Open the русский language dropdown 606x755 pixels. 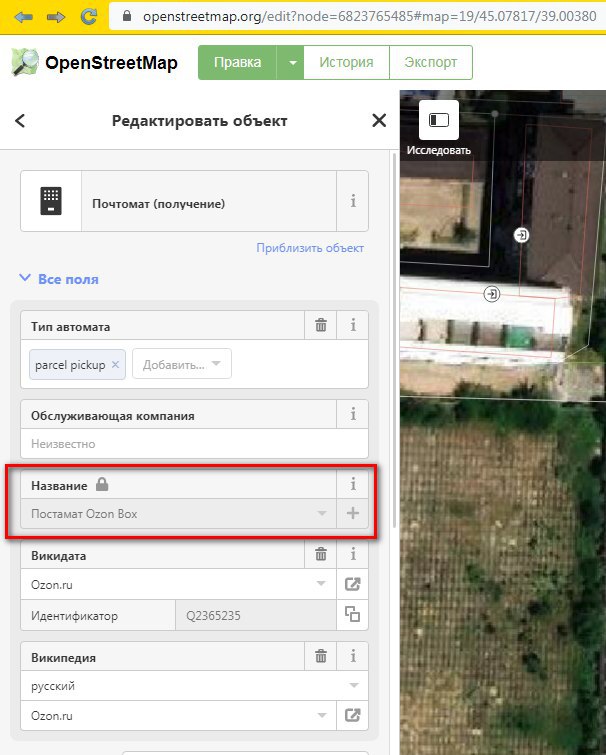point(354,685)
